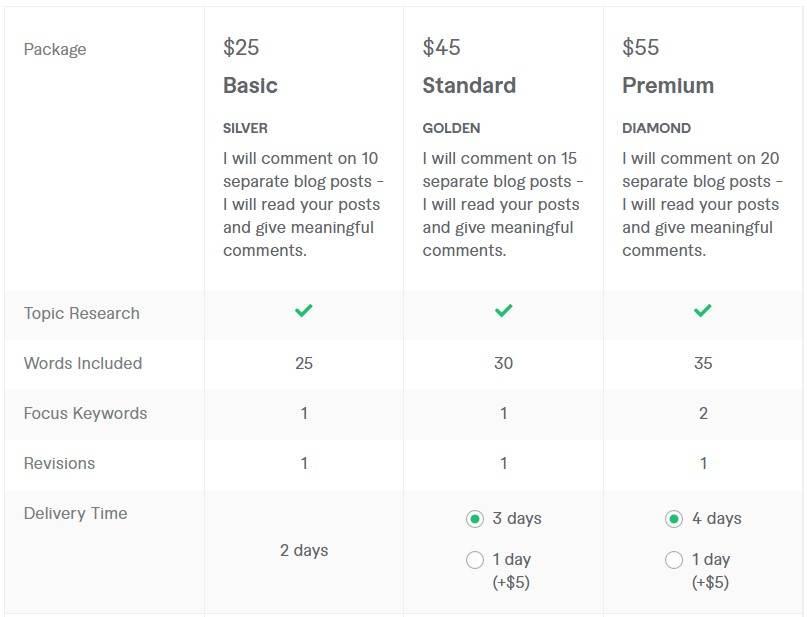Click the green checkmark under Premium Topic Research
The image size is (807, 617).
[x=703, y=312]
